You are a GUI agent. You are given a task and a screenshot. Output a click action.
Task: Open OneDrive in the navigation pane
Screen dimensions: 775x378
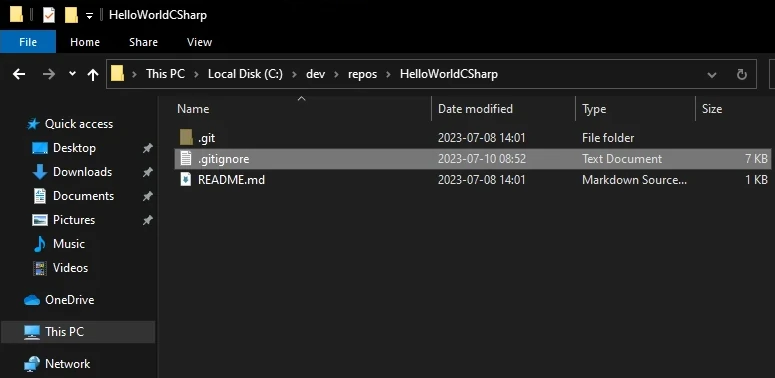69,300
